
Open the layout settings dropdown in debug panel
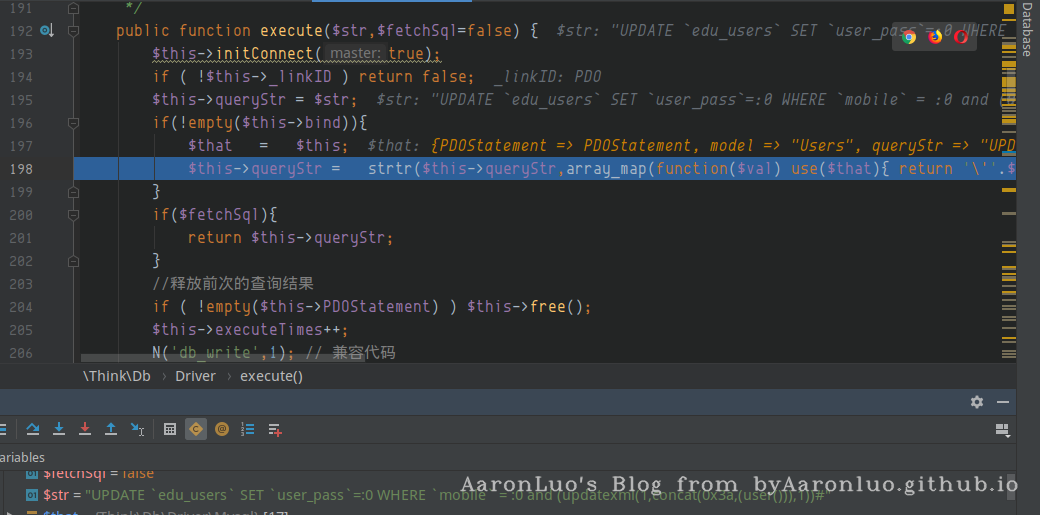point(1002,430)
